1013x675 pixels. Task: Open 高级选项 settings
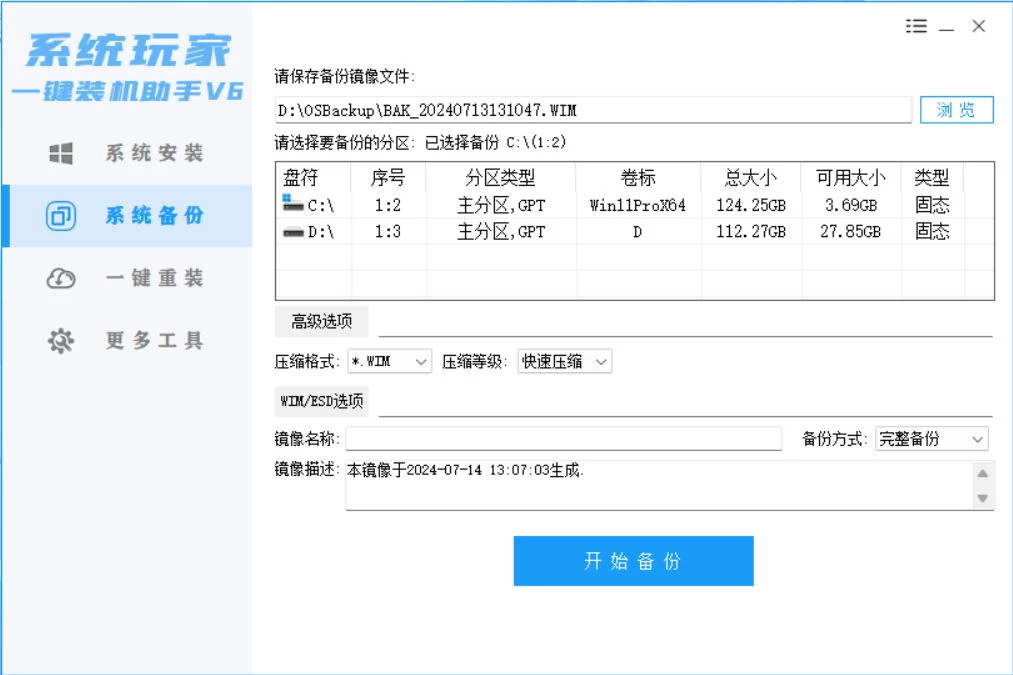coord(323,321)
